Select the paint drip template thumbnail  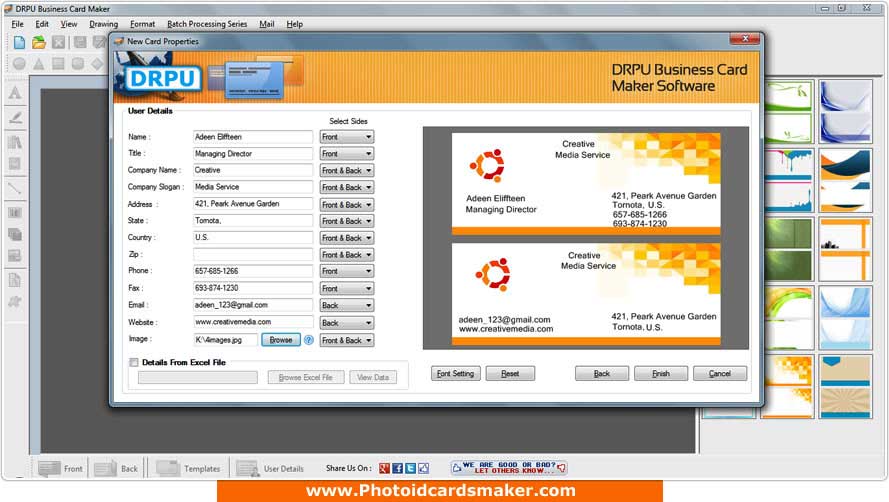coord(788,180)
